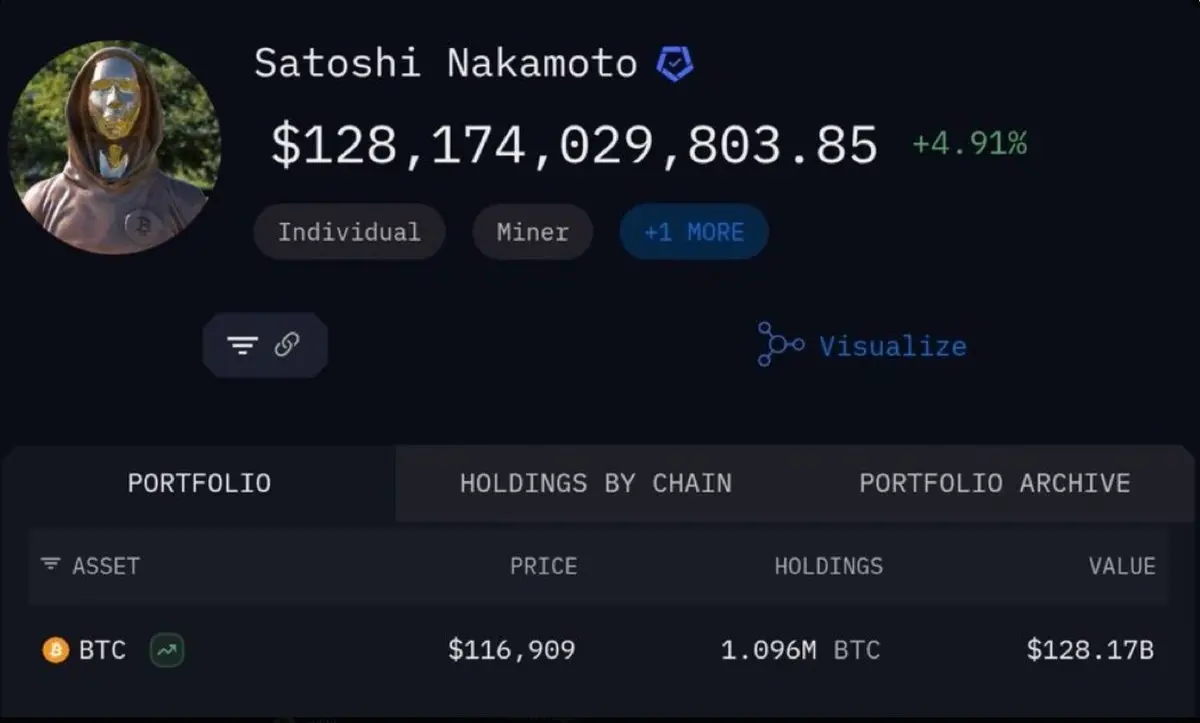Expand the +1 MORE tags
This screenshot has height=723, width=1200.
(x=694, y=232)
